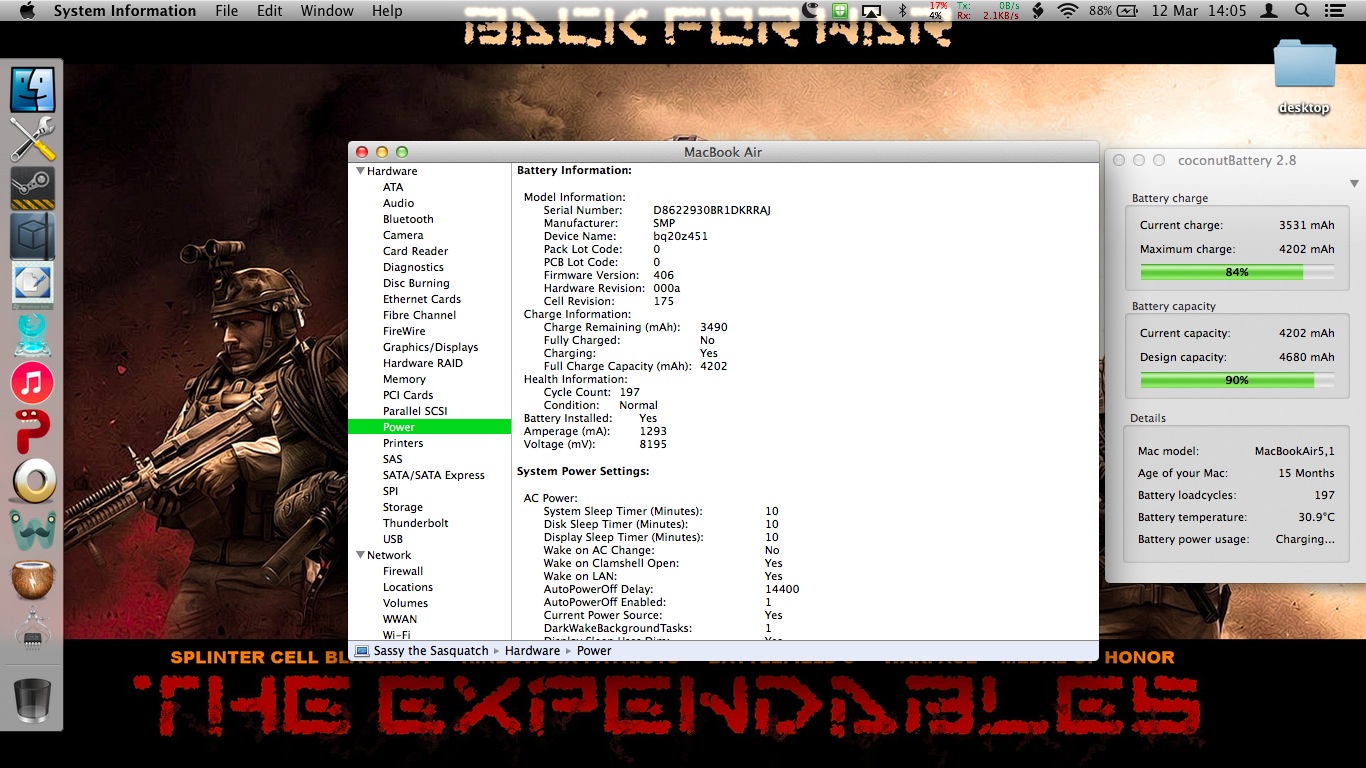1366x768 pixels.
Task: Click coconutBattery icon in the dock
Action: [x=33, y=580]
